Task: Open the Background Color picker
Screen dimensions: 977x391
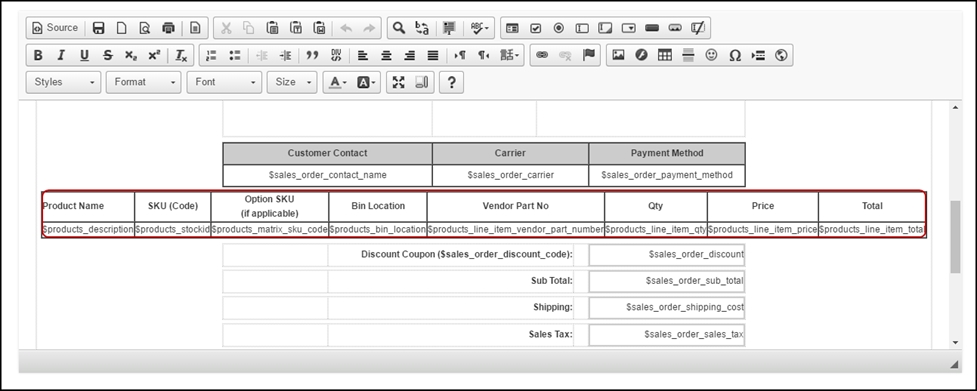Action: tap(366, 82)
